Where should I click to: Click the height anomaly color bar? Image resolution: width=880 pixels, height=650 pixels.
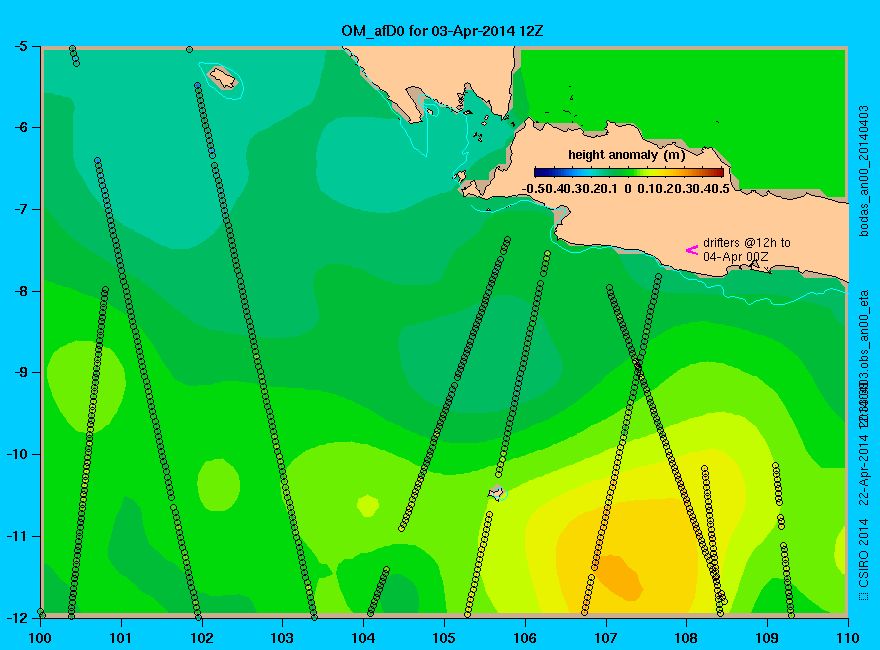point(629,172)
